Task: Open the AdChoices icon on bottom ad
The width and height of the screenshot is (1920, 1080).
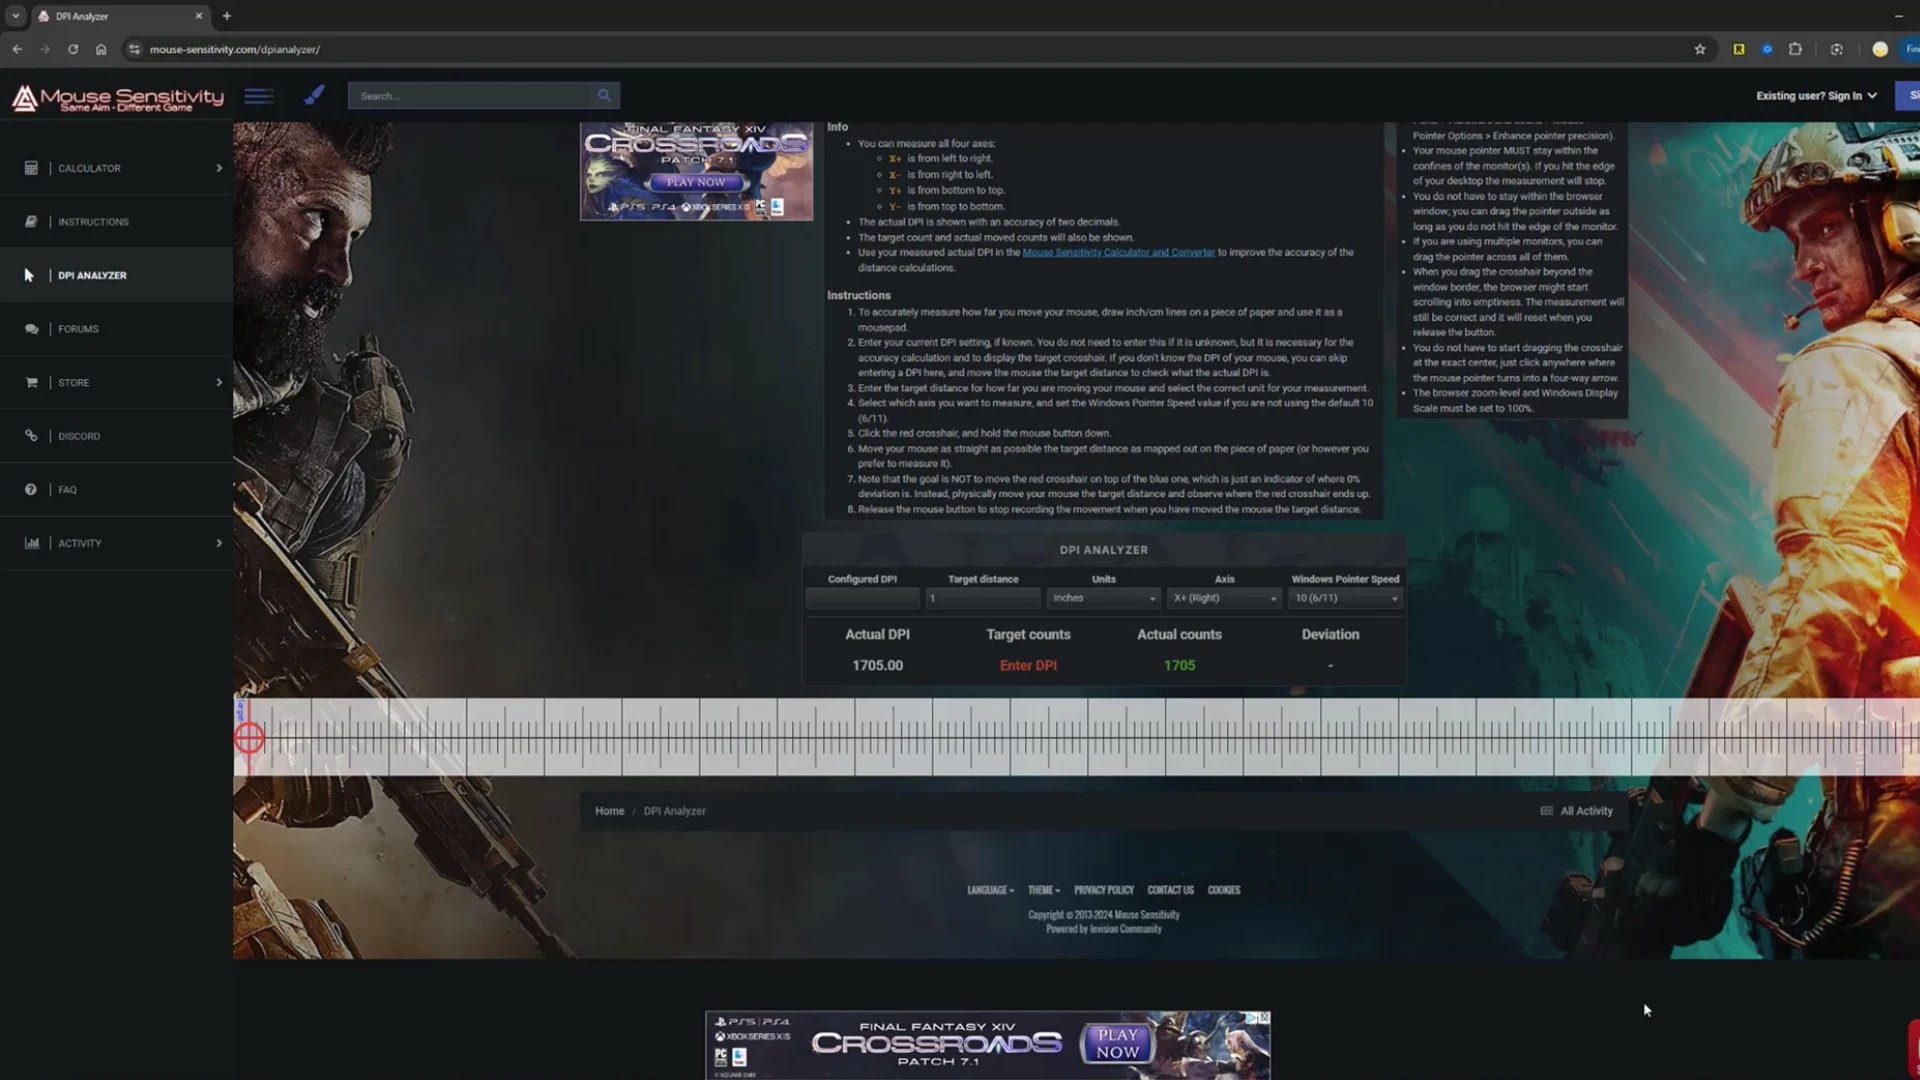Action: [1251, 1017]
